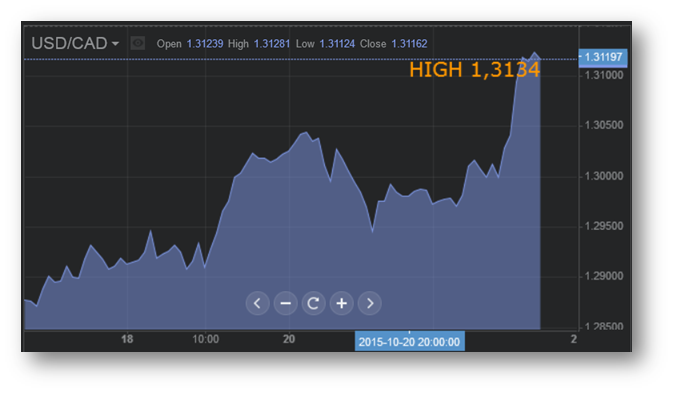
Task: Open the USD/CAD currency pair dropdown
Action: [75, 43]
